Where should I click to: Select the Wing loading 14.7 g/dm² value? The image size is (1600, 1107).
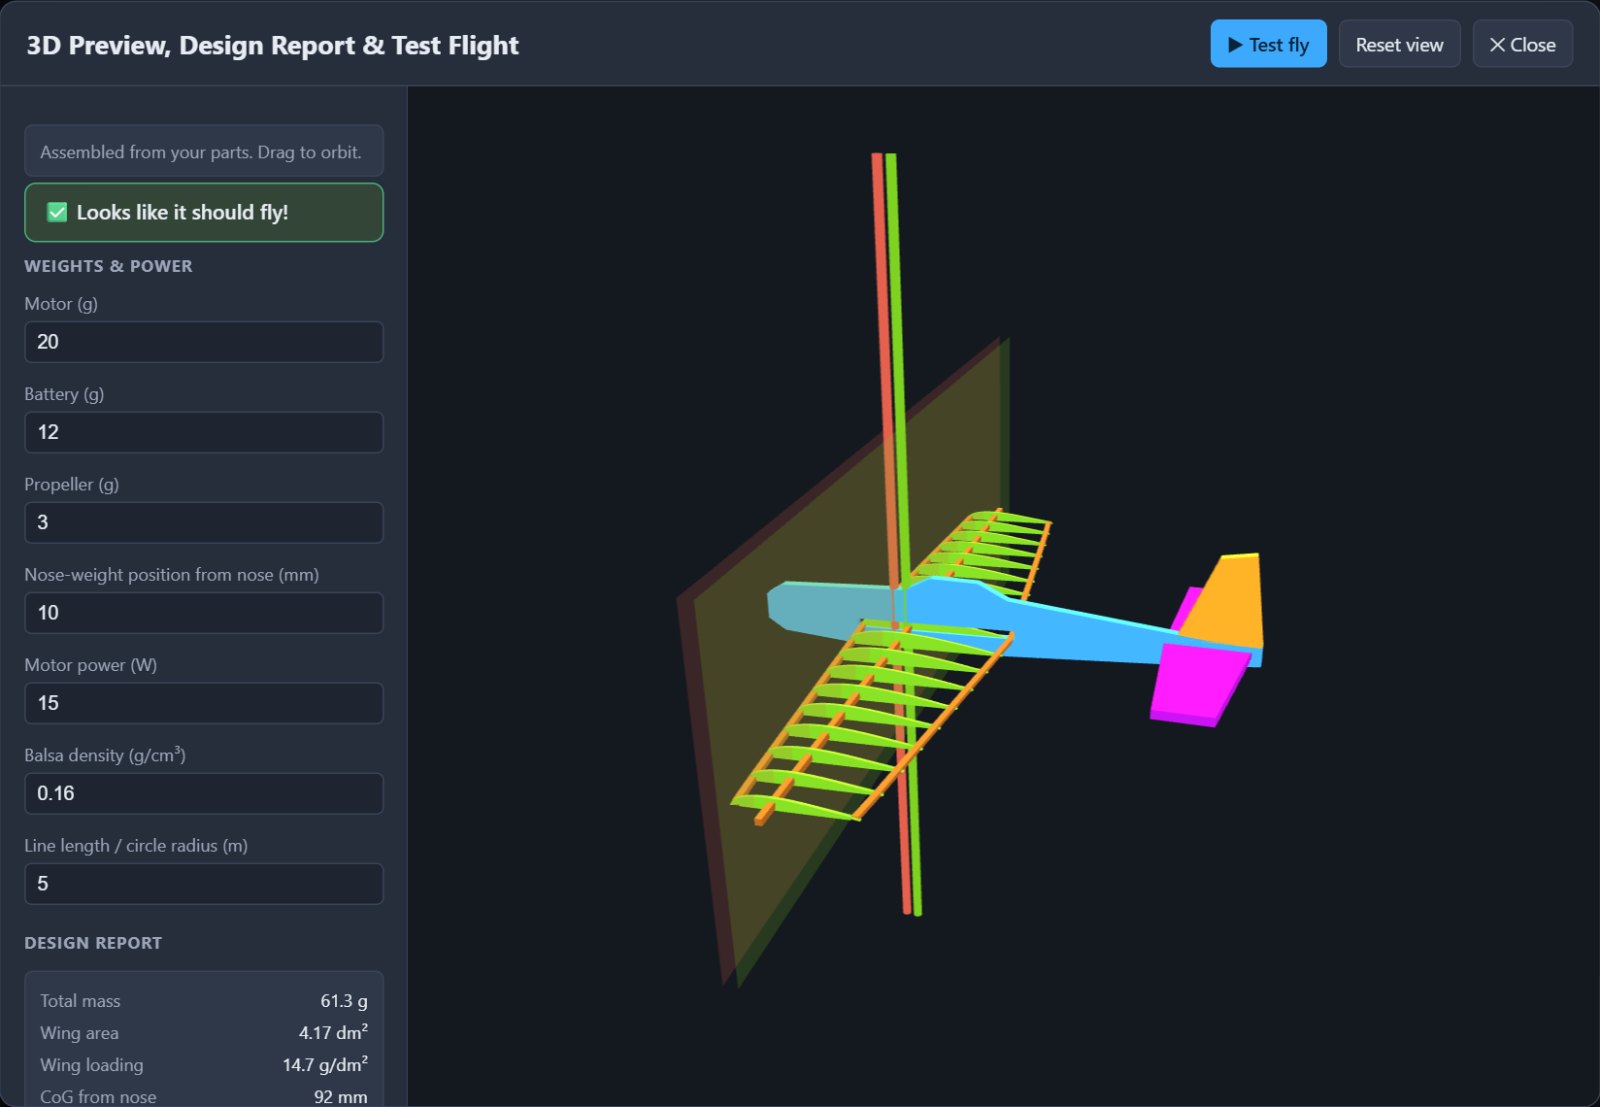[325, 1065]
